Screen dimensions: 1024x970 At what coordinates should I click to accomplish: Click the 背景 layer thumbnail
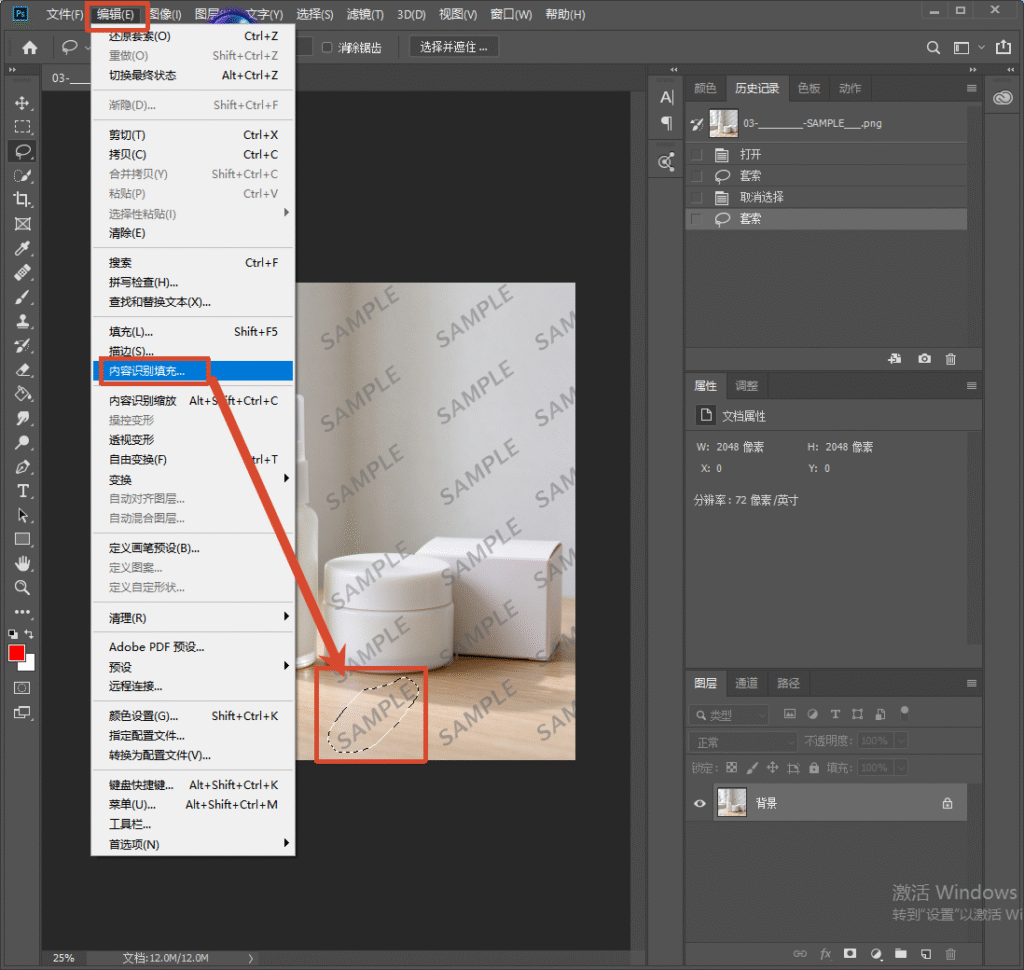pyautogui.click(x=731, y=803)
